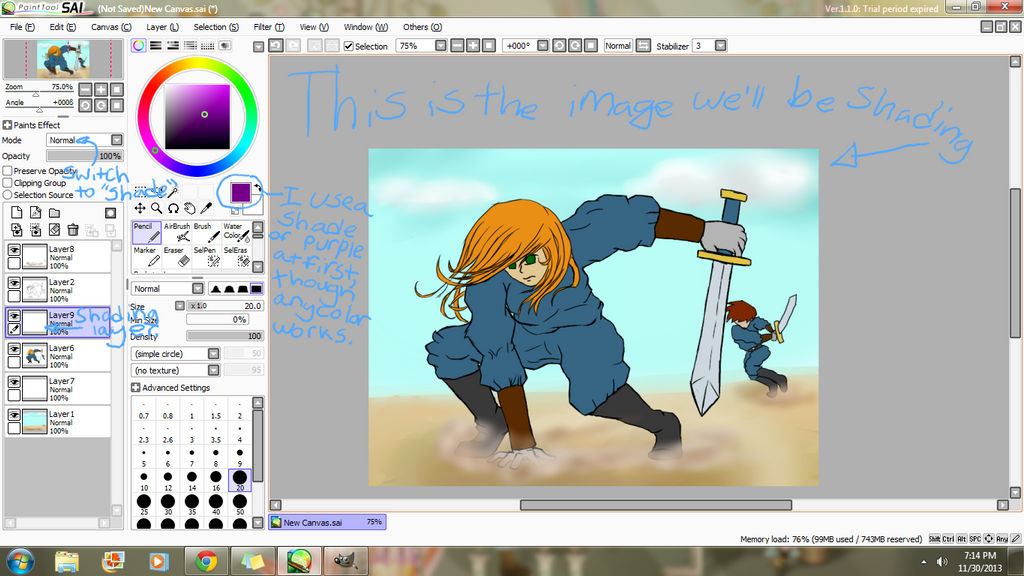Select the Water Color tool
The width and height of the screenshot is (1024, 576).
(236, 232)
